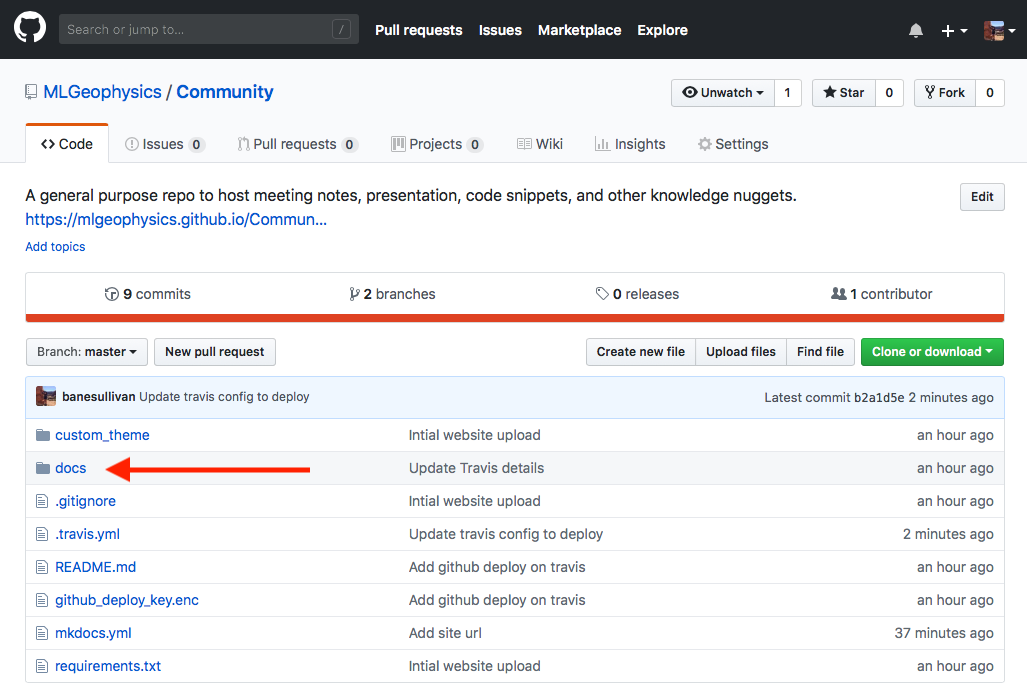
Task: Expand the Branch: master dropdown
Action: pyautogui.click(x=87, y=352)
